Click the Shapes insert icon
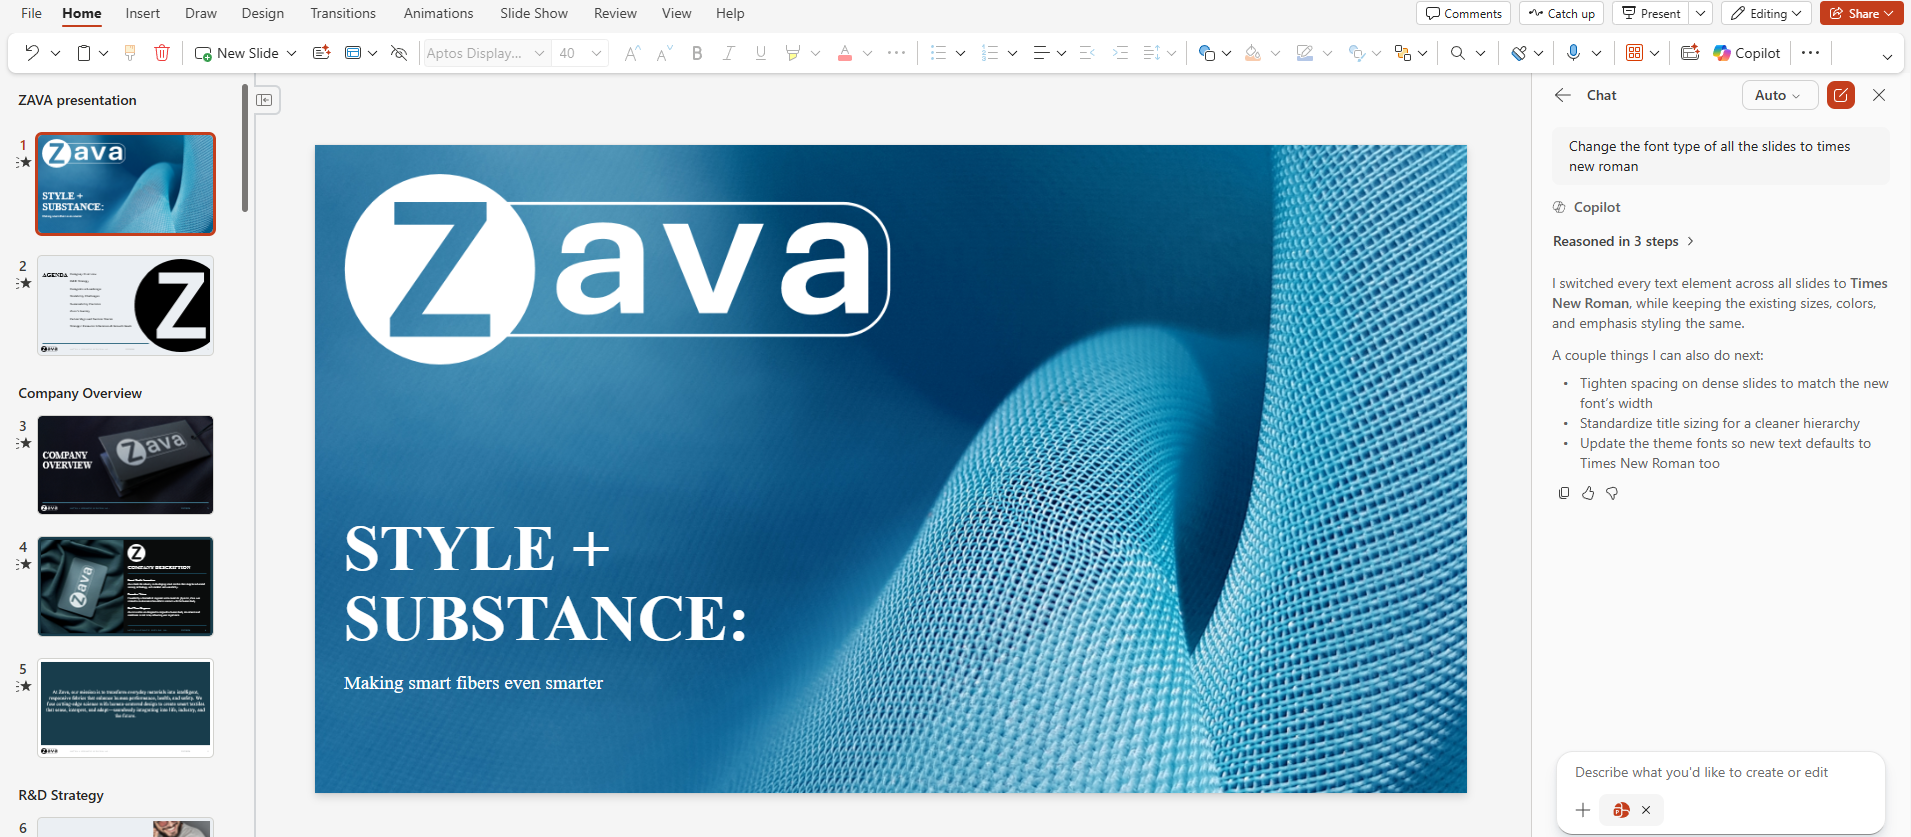 point(1206,53)
